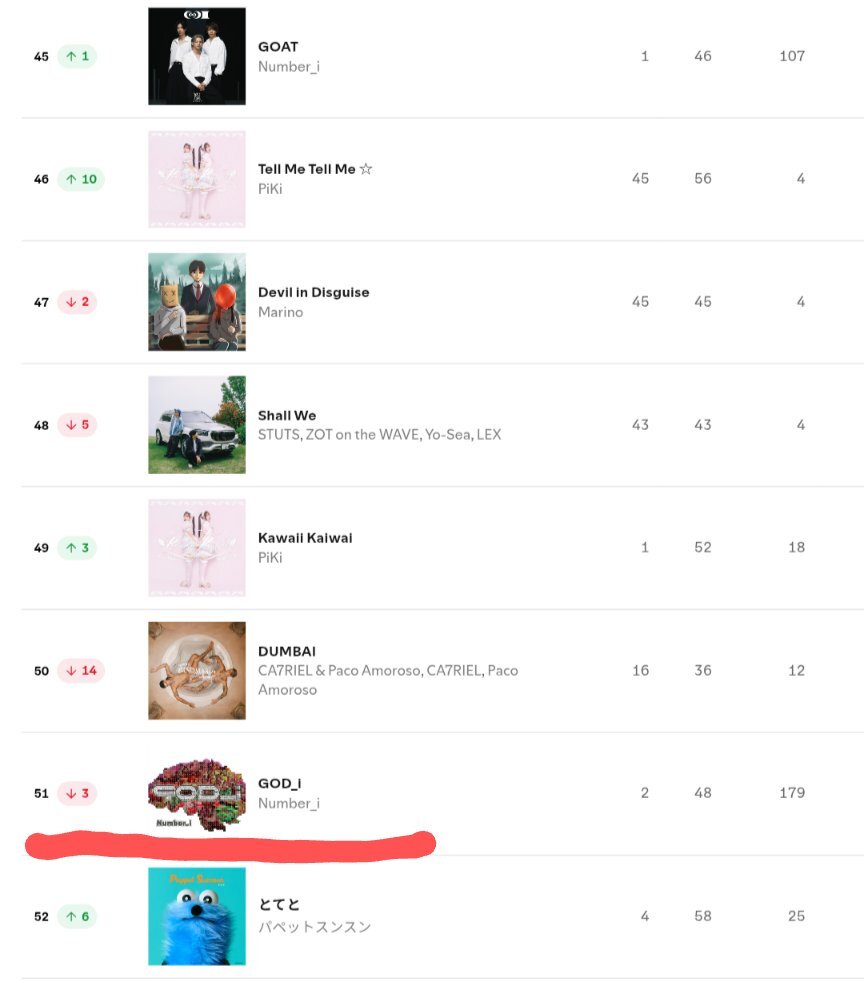Click the Devil in Disguise cover art

(x=197, y=302)
